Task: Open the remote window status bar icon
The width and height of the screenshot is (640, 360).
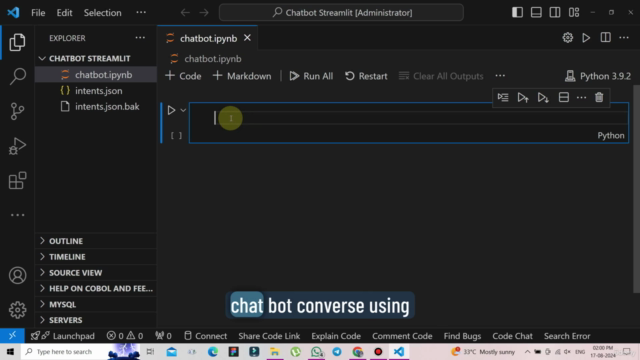Action: [12, 336]
